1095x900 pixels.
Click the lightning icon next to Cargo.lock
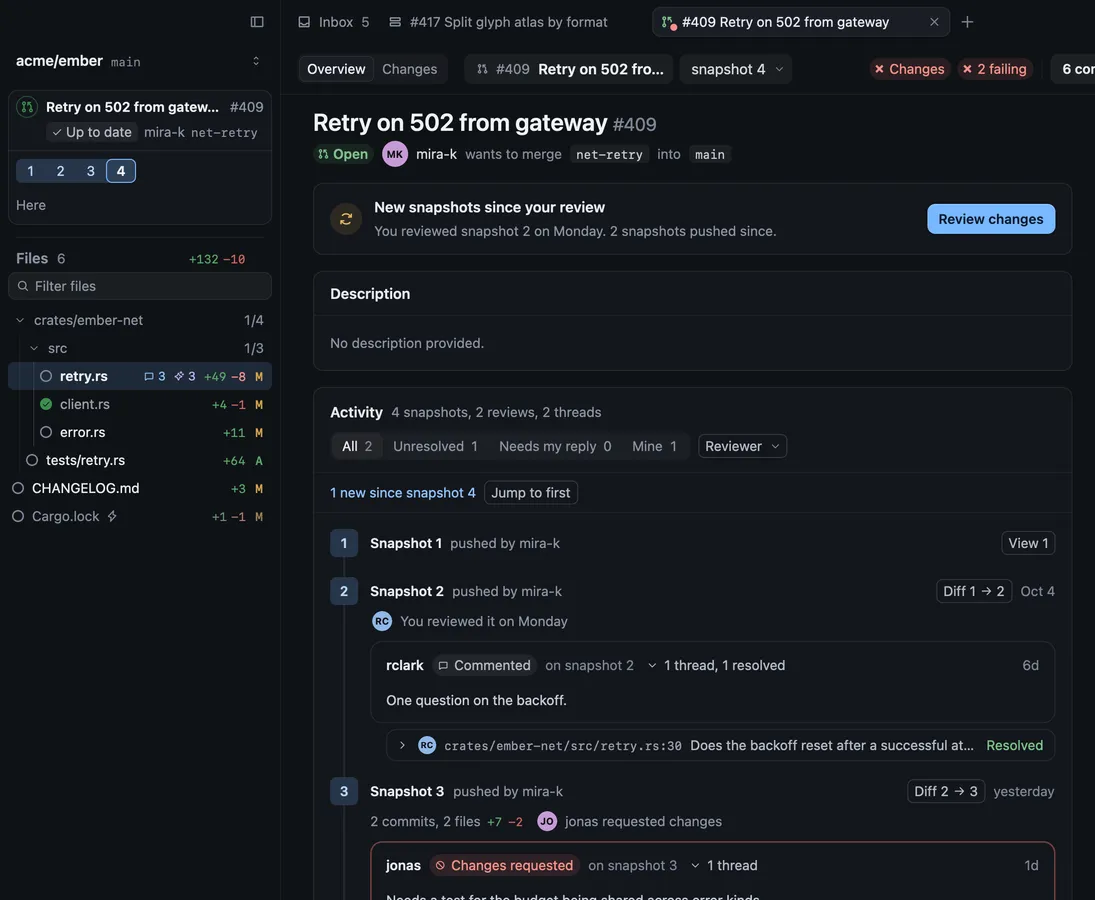click(112, 516)
